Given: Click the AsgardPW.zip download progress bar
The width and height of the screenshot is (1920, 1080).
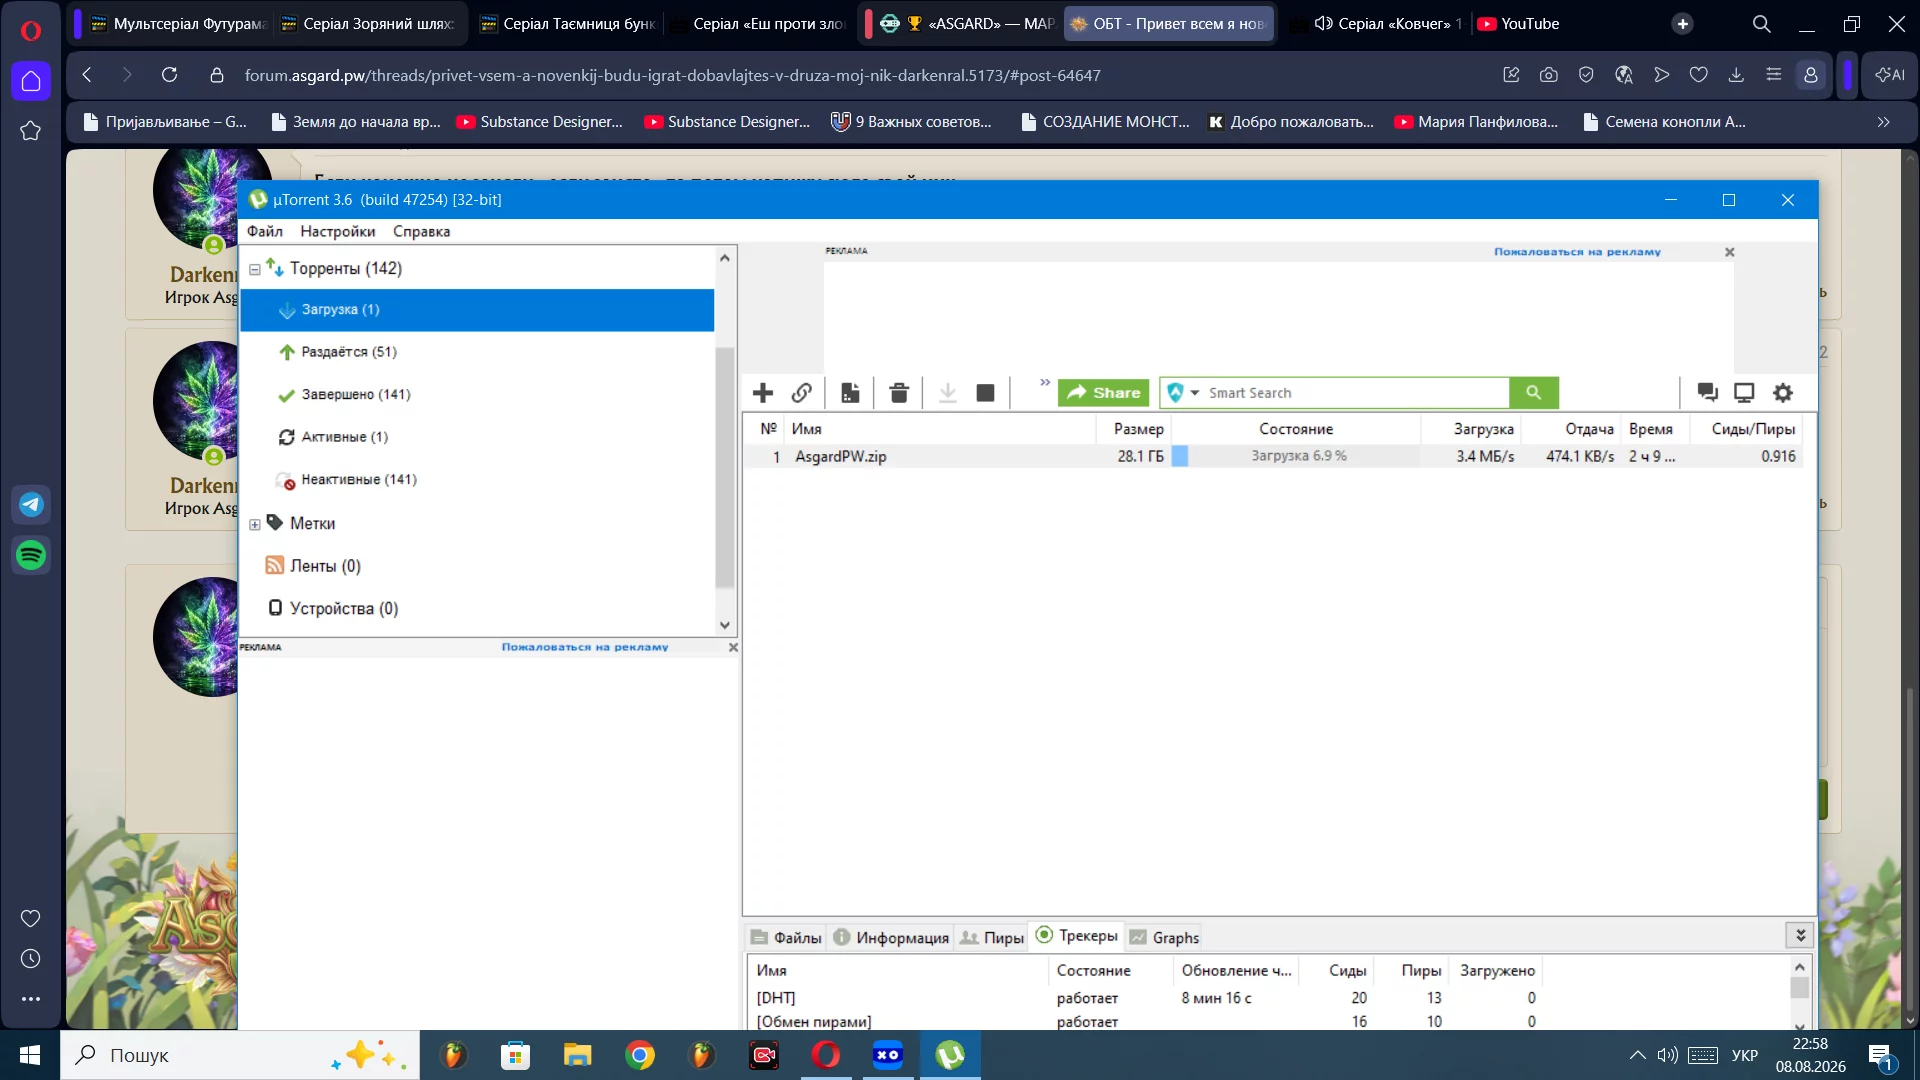Looking at the screenshot, I should (x=1295, y=456).
